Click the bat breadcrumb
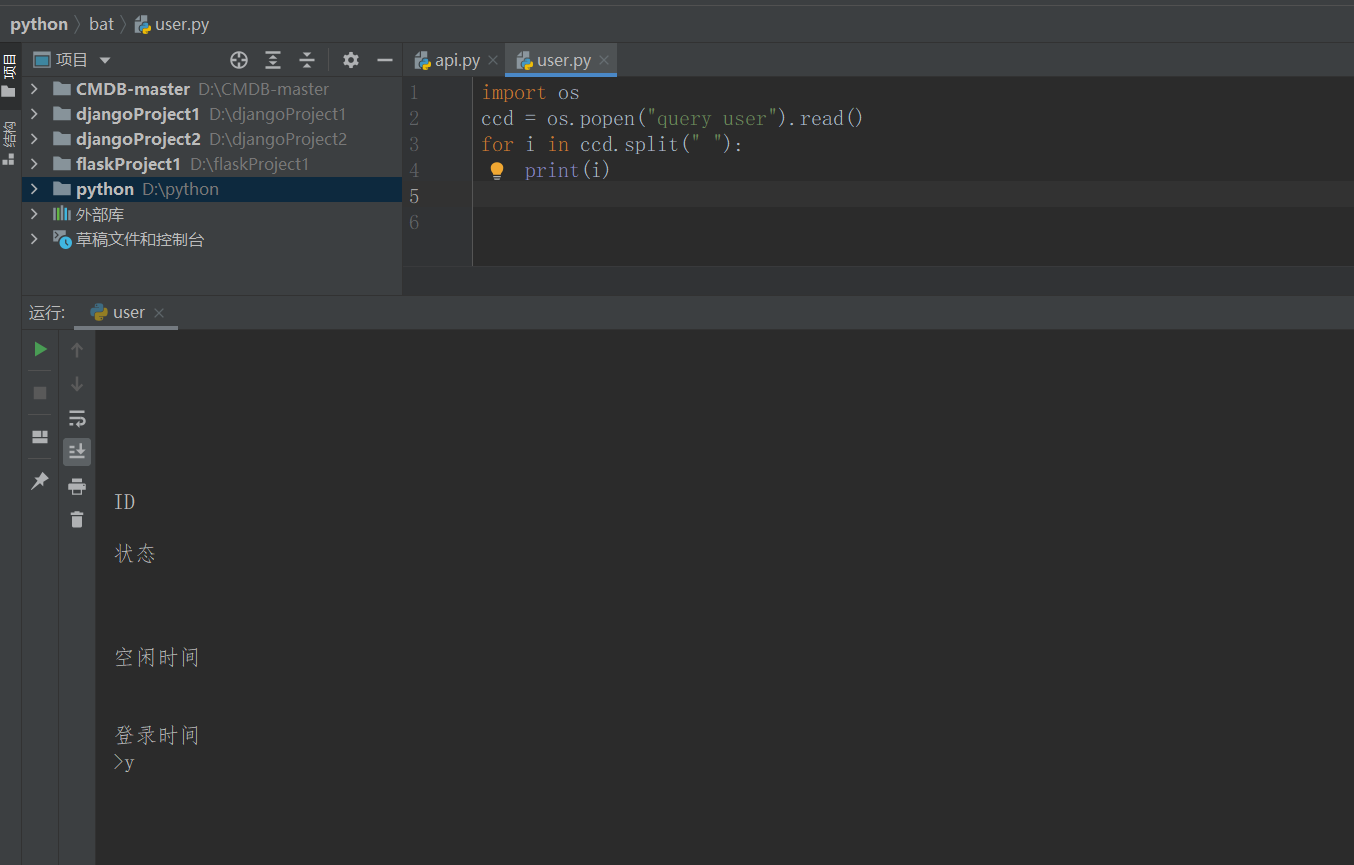 point(101,24)
